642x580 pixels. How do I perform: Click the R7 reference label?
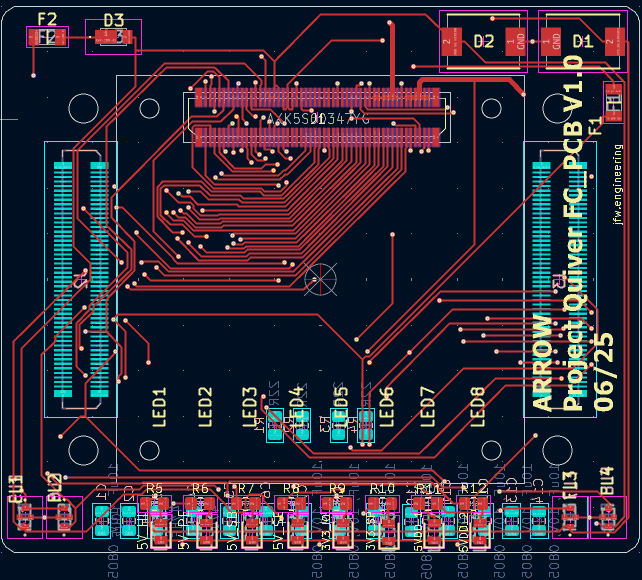tap(246, 488)
